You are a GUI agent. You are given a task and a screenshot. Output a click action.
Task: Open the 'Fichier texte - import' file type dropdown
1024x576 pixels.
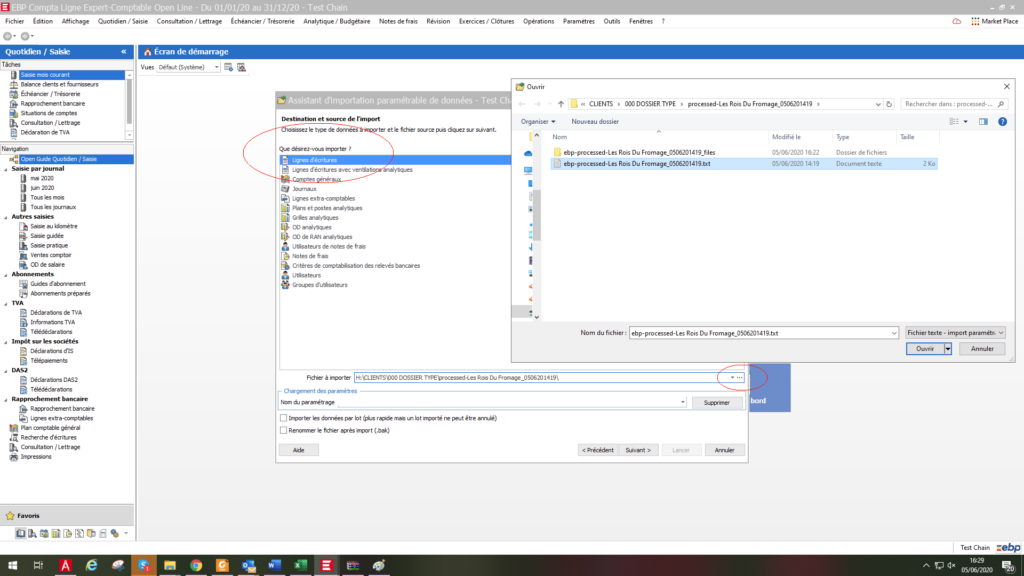[x=955, y=333]
